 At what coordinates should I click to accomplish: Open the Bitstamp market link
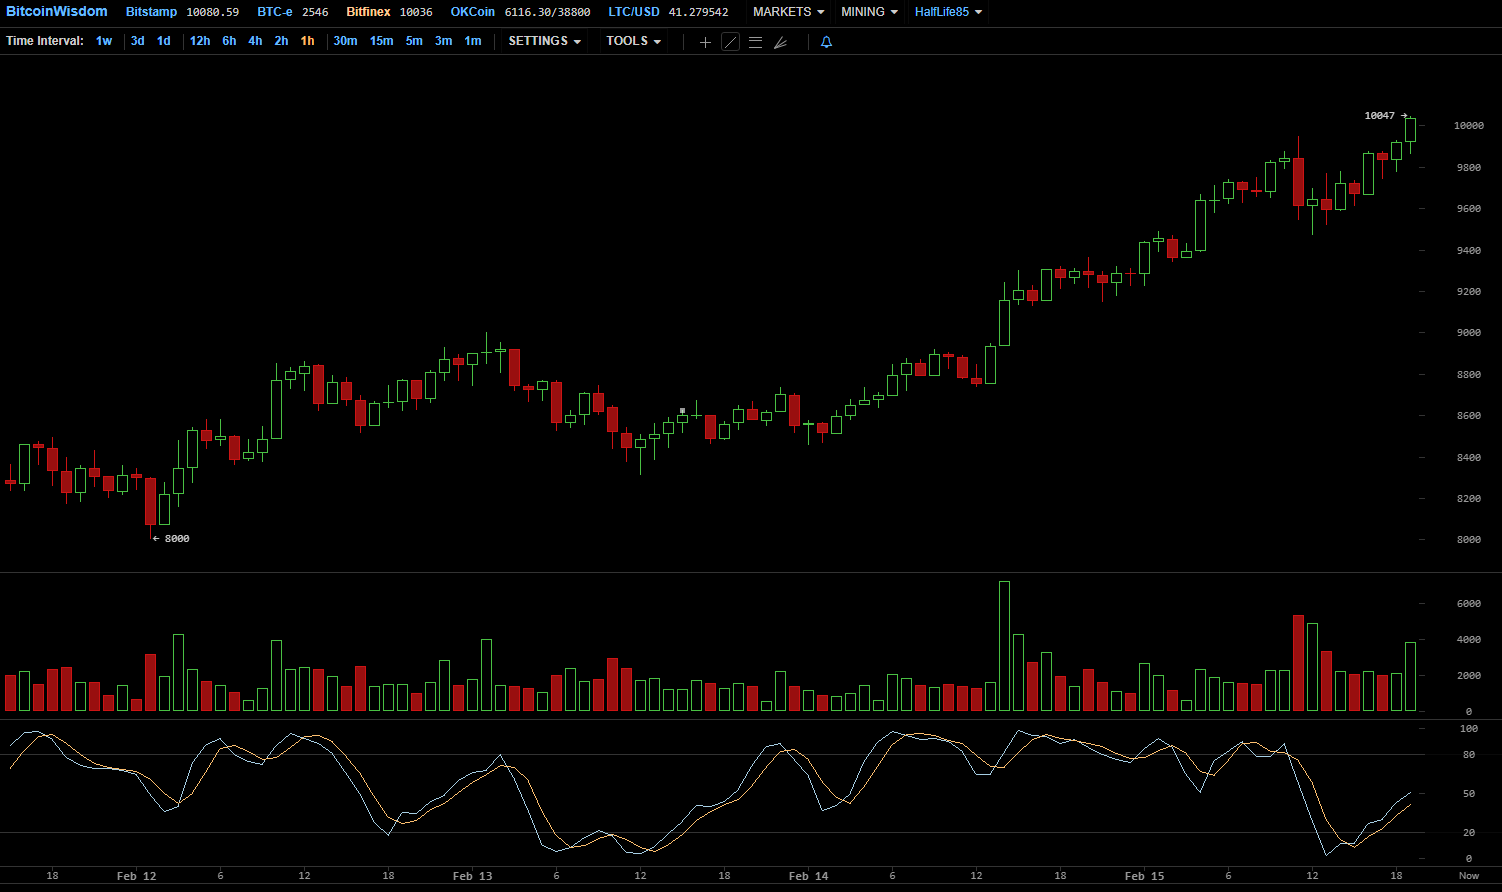pos(151,12)
